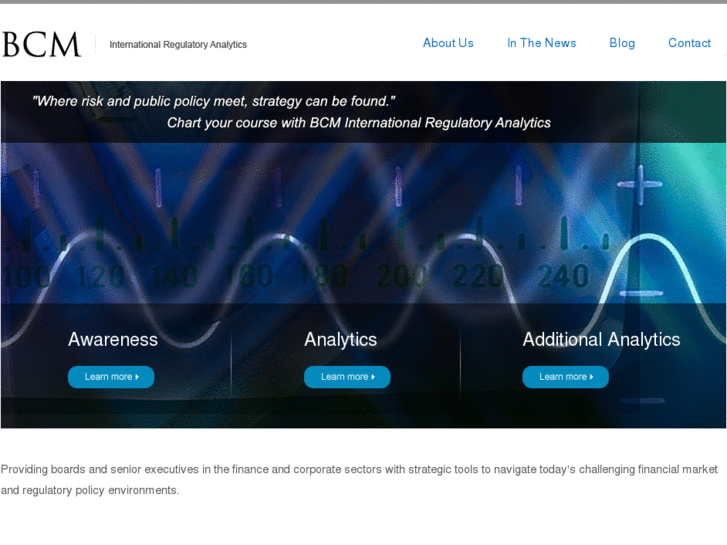Select the Analytics heading
The height and width of the screenshot is (545, 727).
pos(341,340)
